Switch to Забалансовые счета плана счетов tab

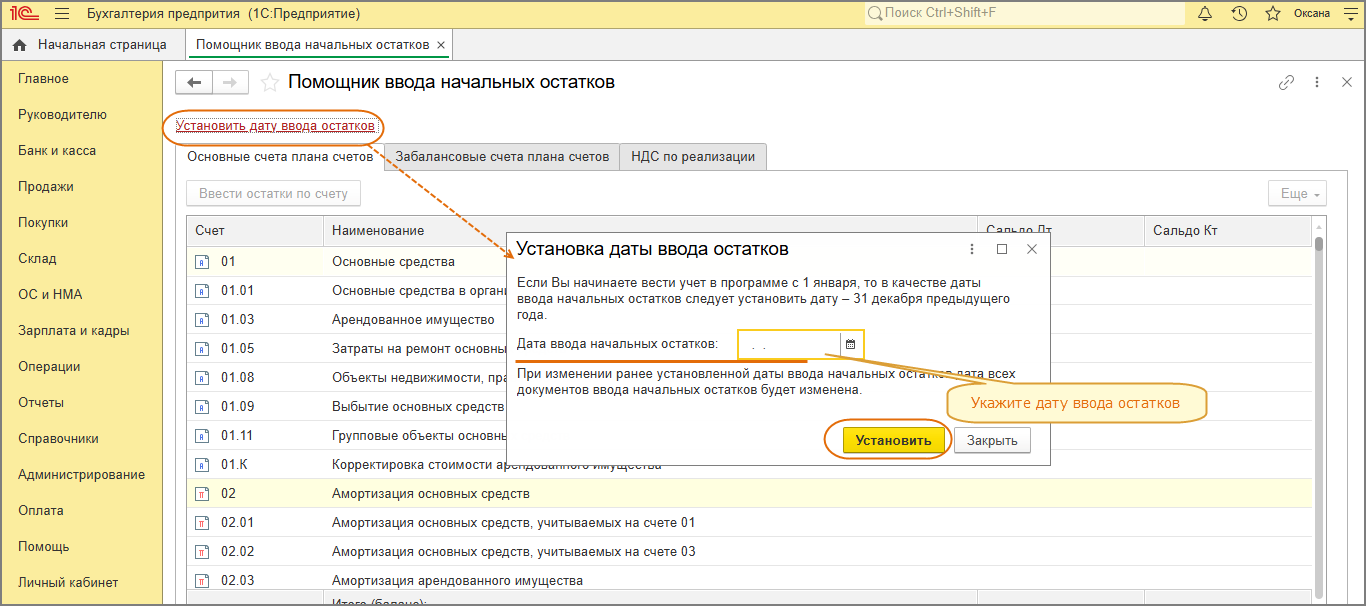pos(502,157)
